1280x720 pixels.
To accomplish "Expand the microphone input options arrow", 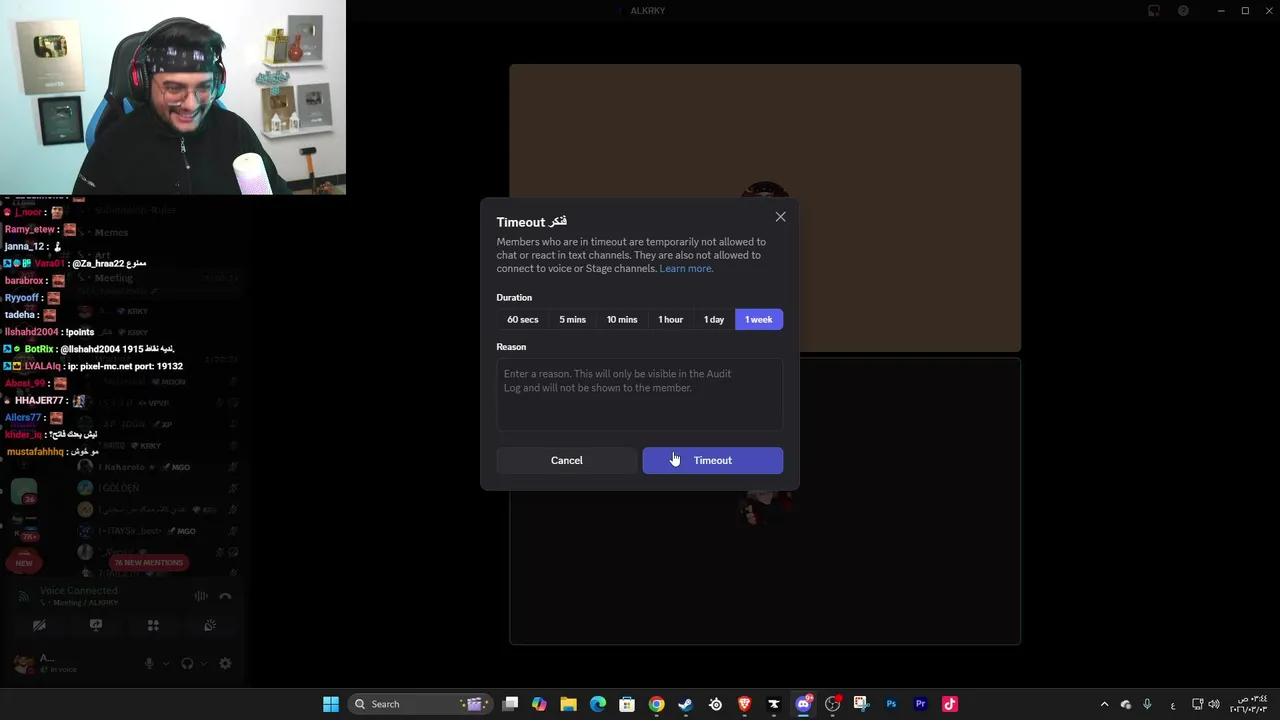I will 165,663.
